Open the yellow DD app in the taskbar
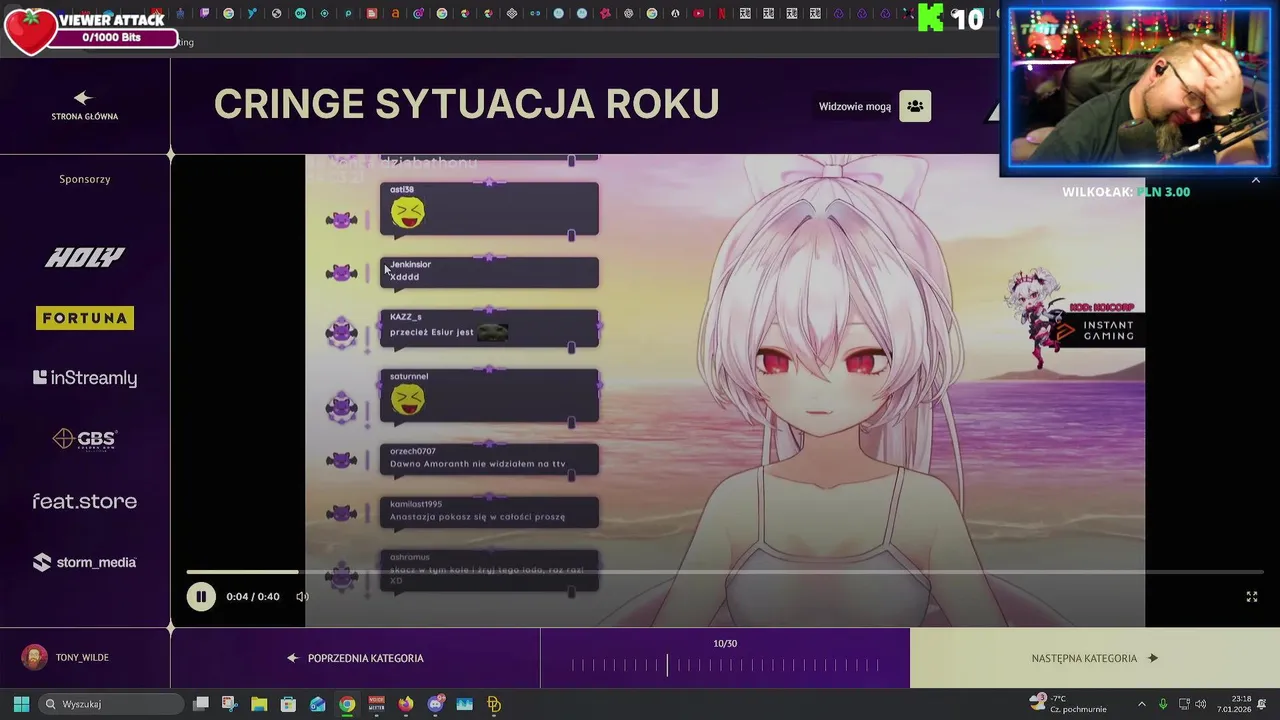 coord(494,704)
